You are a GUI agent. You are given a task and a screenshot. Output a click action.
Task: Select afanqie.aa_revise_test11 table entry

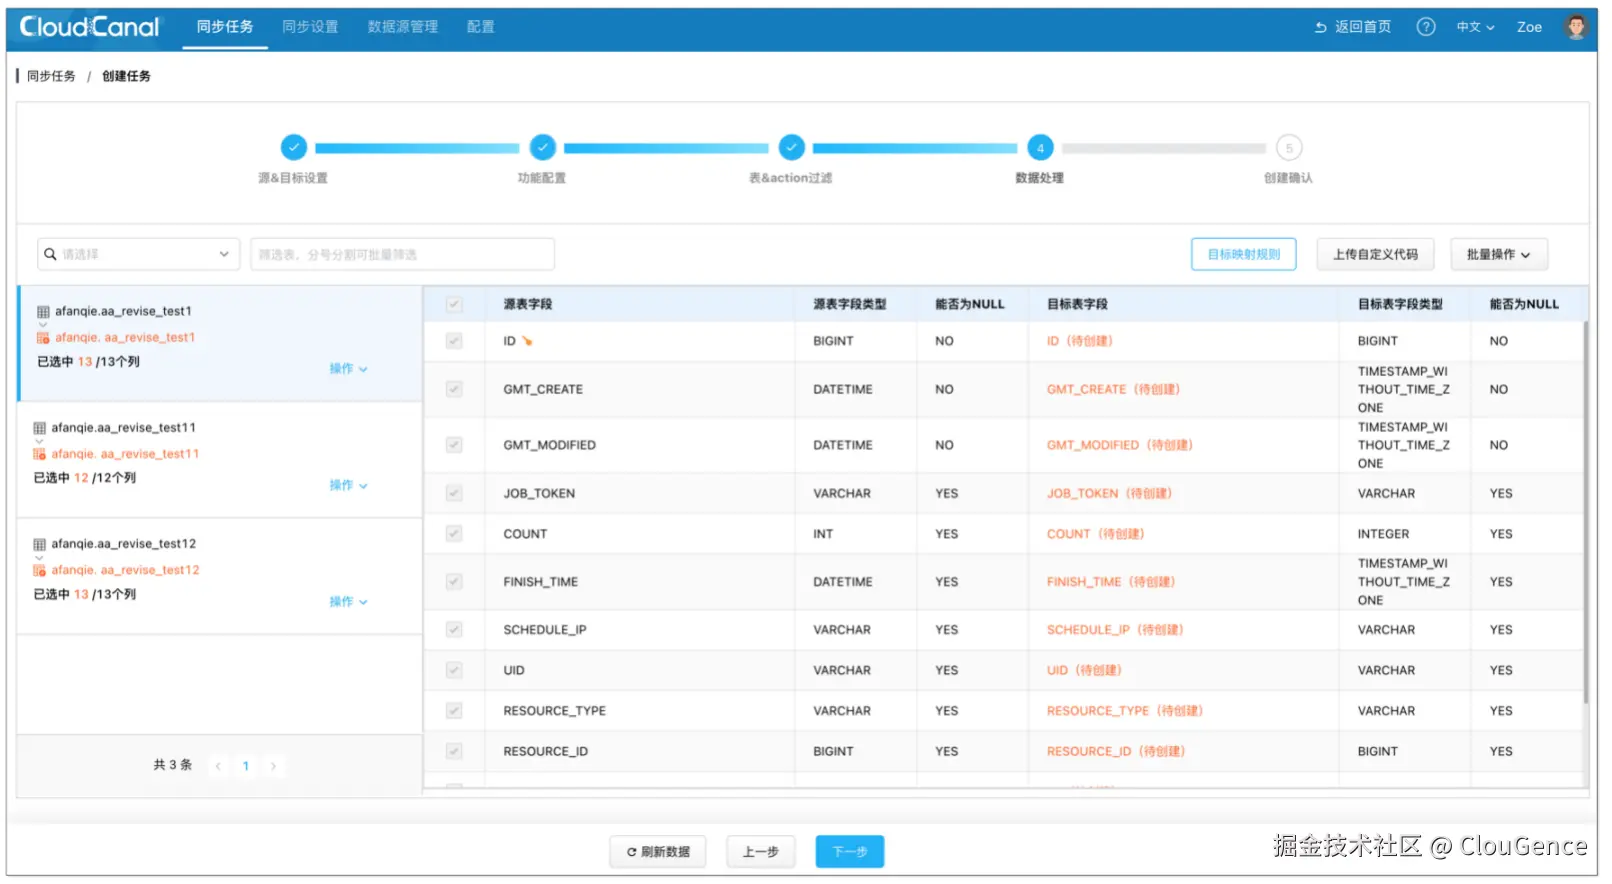tap(220, 461)
